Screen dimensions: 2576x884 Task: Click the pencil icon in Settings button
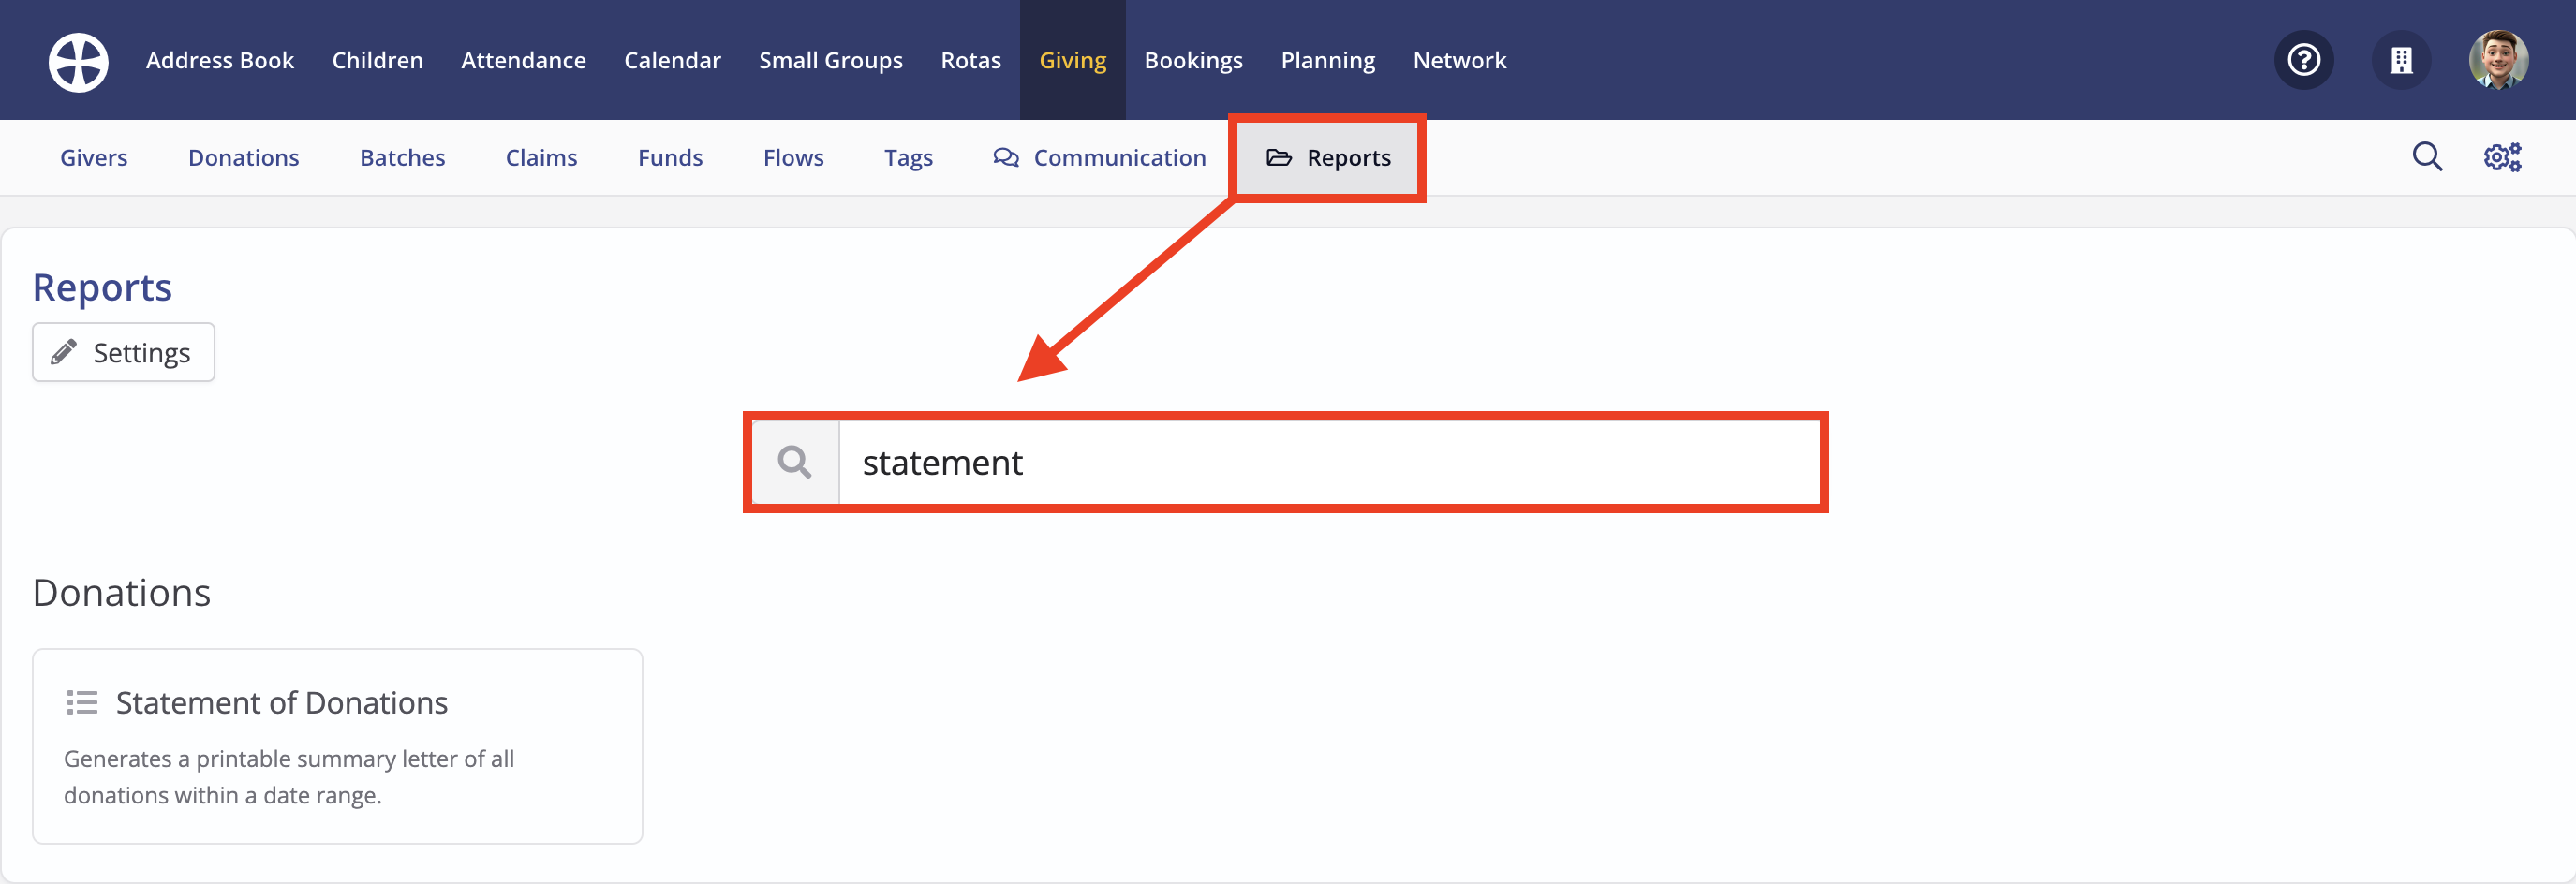click(x=64, y=352)
